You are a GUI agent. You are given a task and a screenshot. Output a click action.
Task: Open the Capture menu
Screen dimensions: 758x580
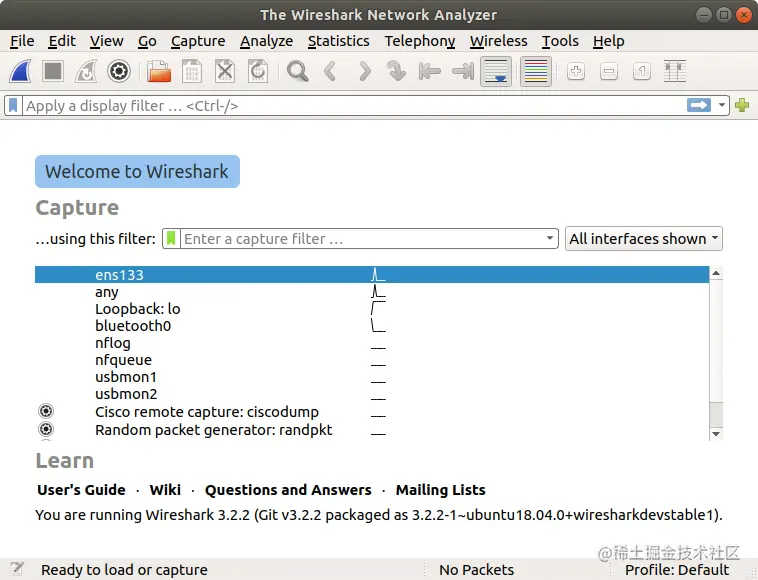(198, 41)
